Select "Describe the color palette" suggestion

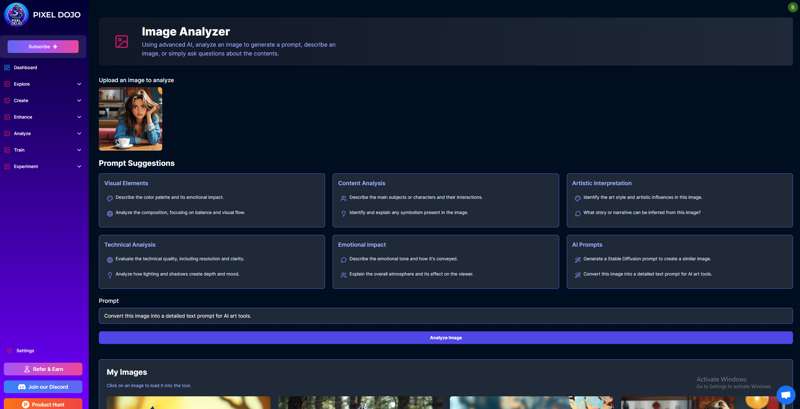tap(168, 197)
